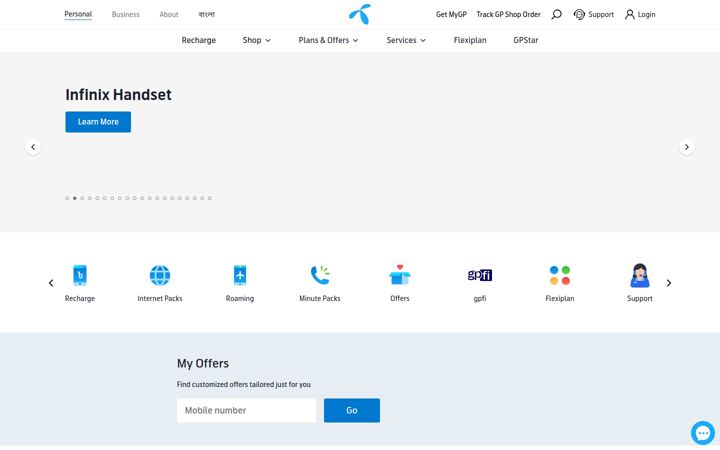The width and height of the screenshot is (720, 450).
Task: Open the search magnifier icon
Action: click(x=557, y=14)
